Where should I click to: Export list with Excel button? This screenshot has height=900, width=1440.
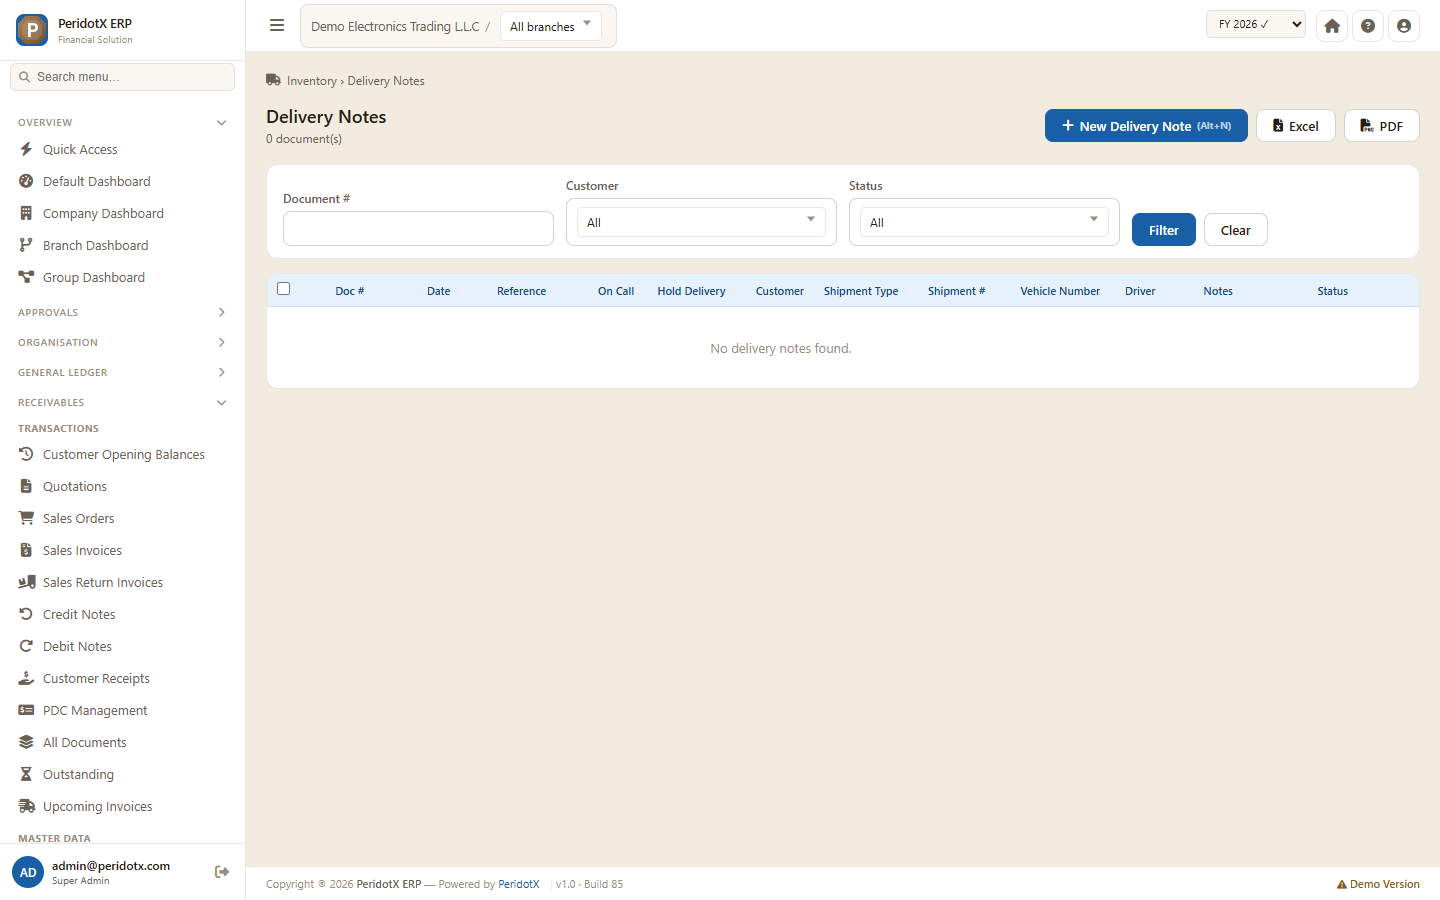click(1296, 126)
